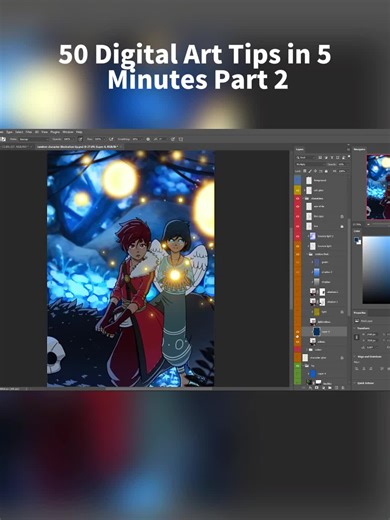Open smoothing options gear icon
Image resolution: width=390 pixels, height=520 pixels.
148,139
